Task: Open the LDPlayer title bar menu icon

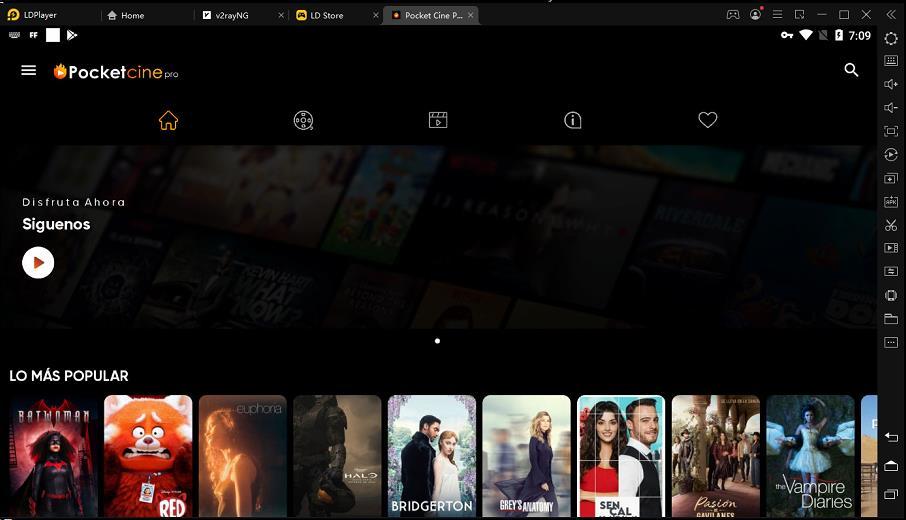Action: point(778,14)
